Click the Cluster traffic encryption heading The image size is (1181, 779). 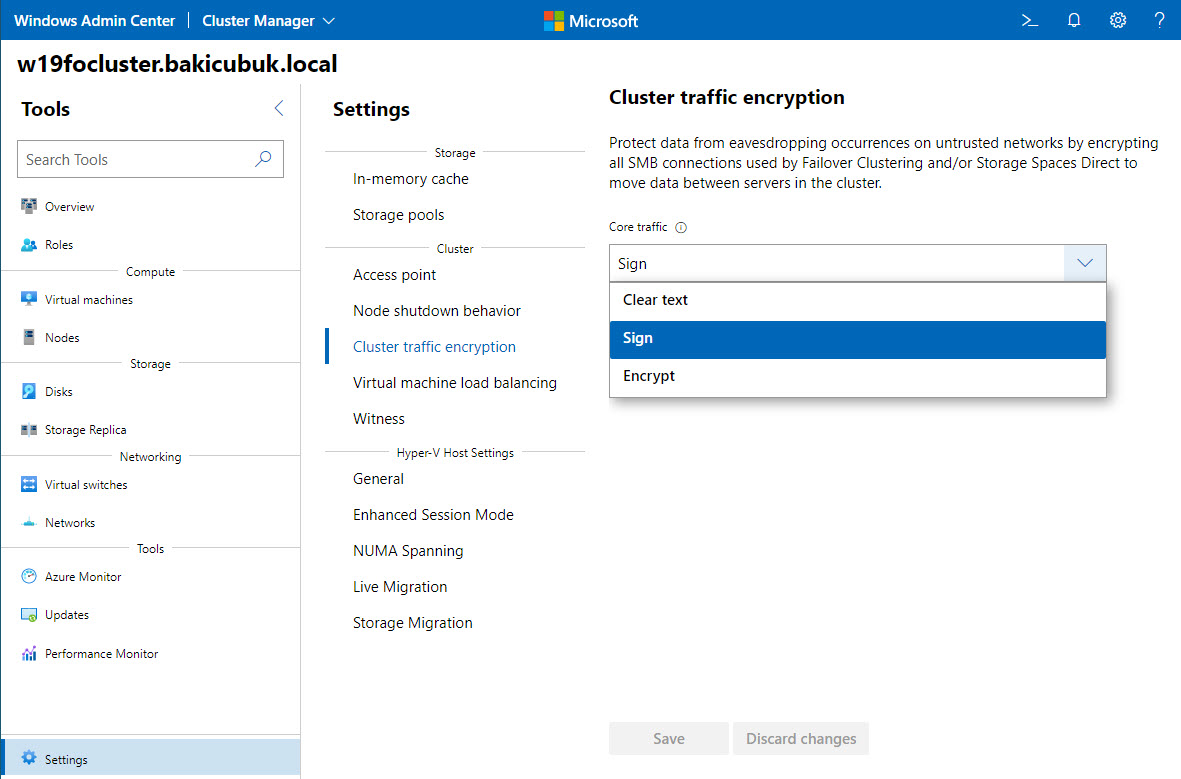(x=727, y=97)
